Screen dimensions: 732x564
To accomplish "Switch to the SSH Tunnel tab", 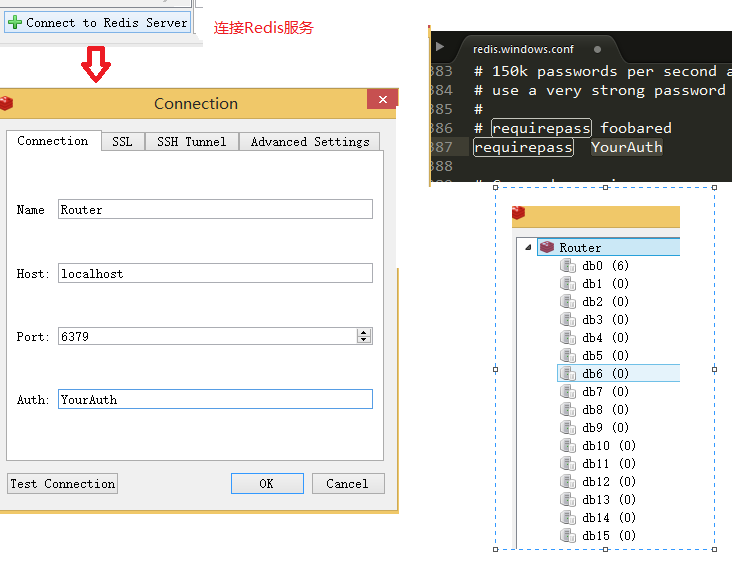I will coord(191,141).
